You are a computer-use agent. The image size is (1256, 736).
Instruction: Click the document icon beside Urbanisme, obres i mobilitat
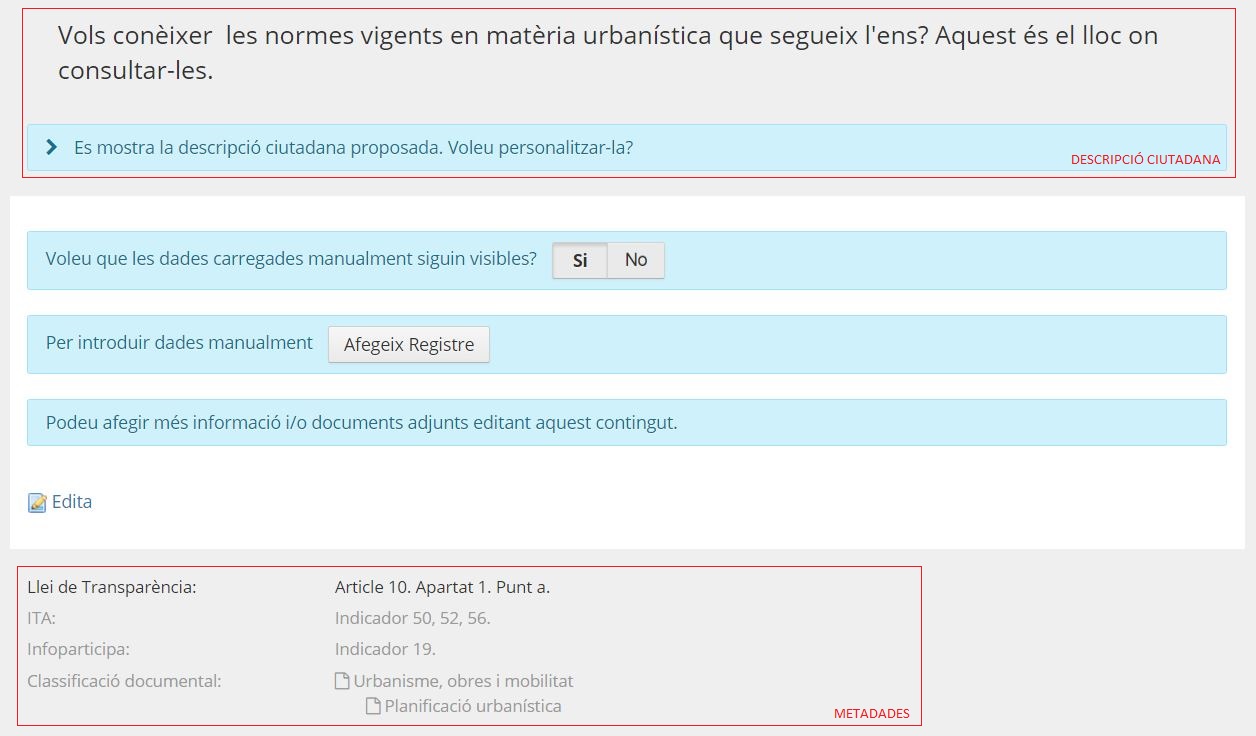[x=342, y=682]
